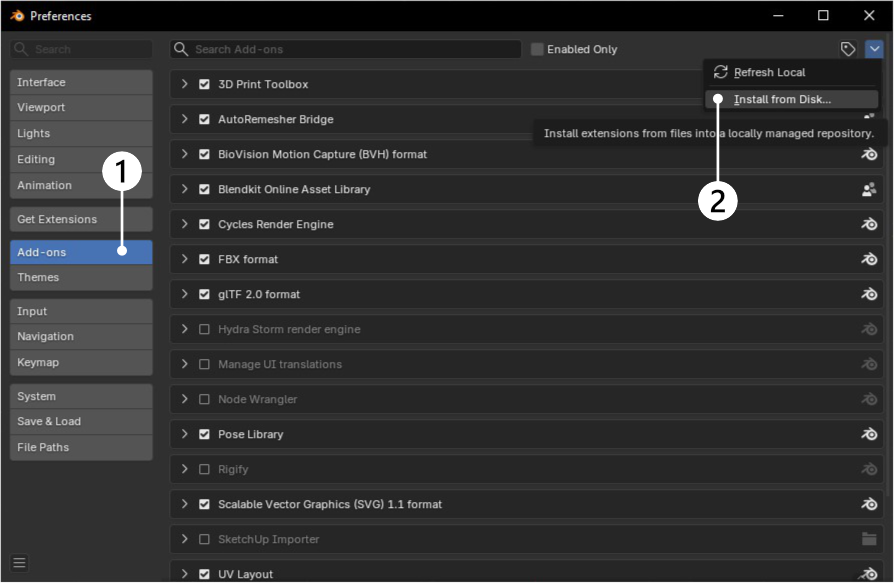Enable the Node Wrangler add-on
894x583 pixels.
(x=204, y=399)
